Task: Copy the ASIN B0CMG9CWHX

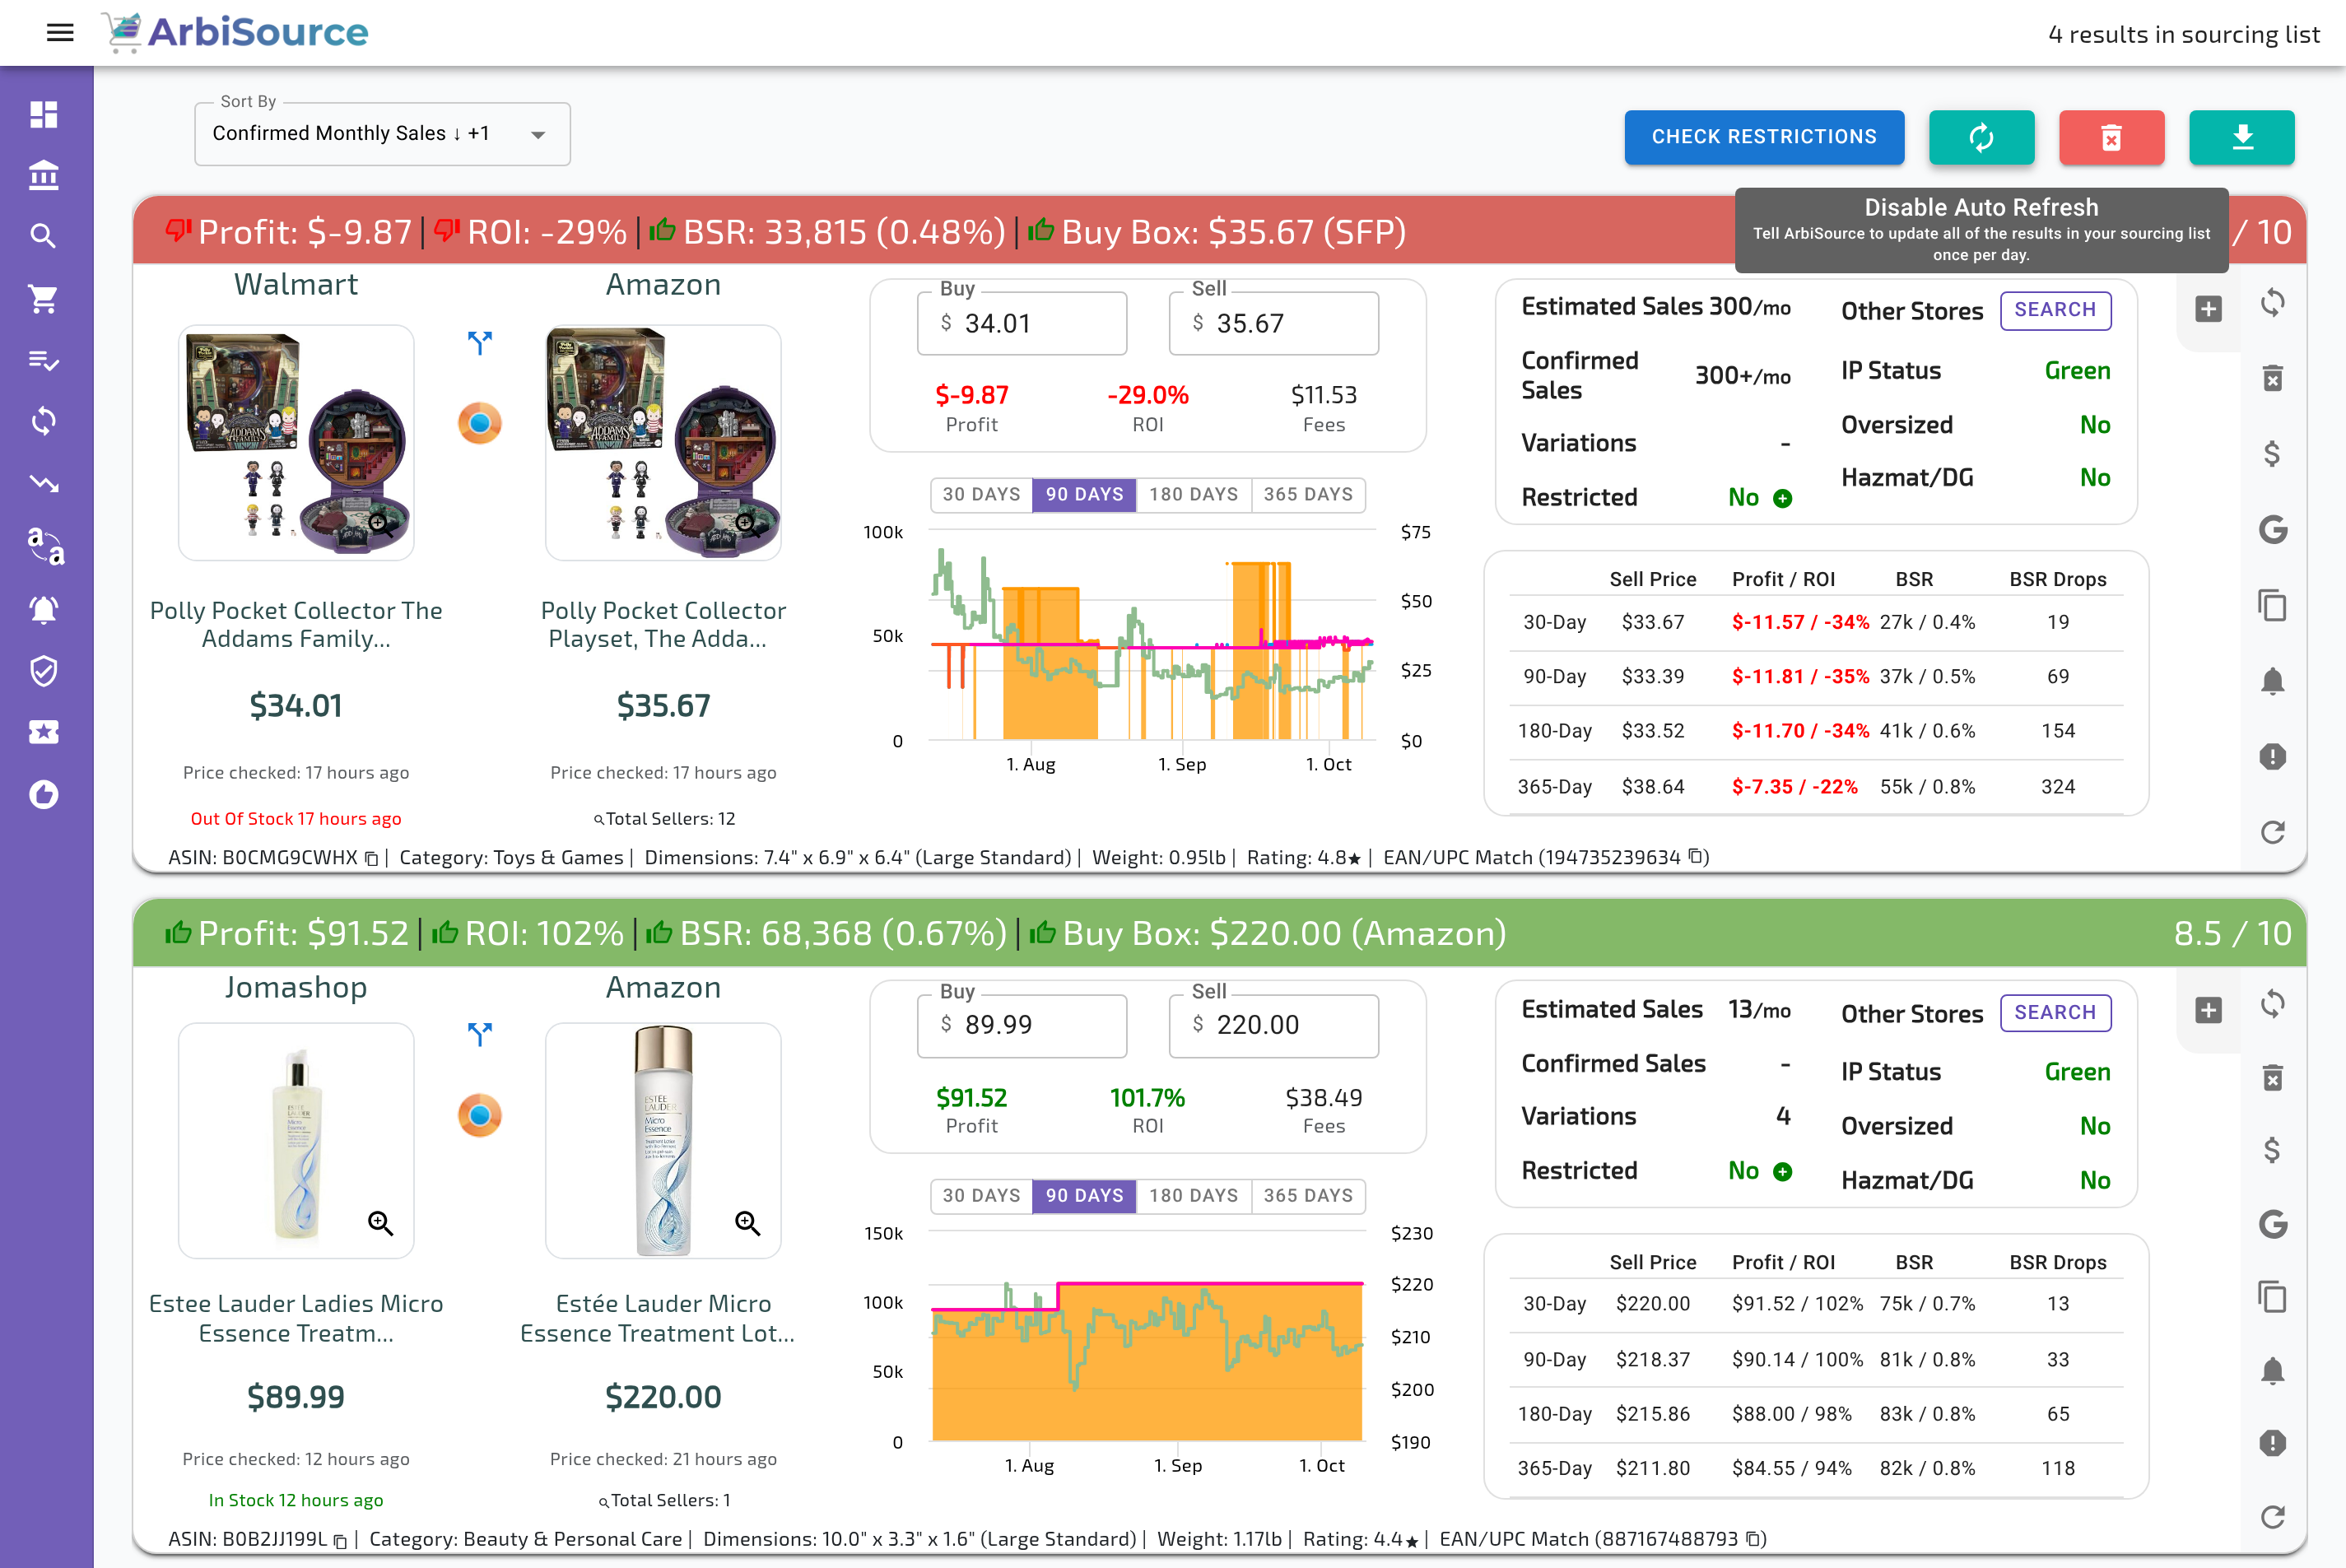Action: (371, 859)
